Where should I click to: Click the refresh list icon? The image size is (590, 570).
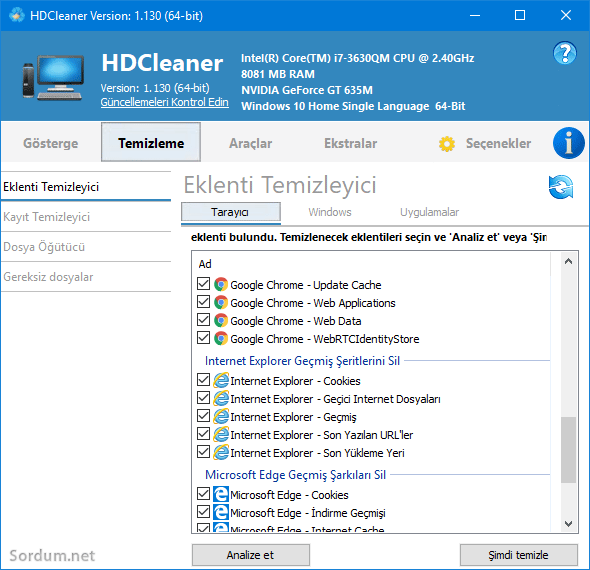coord(561,187)
